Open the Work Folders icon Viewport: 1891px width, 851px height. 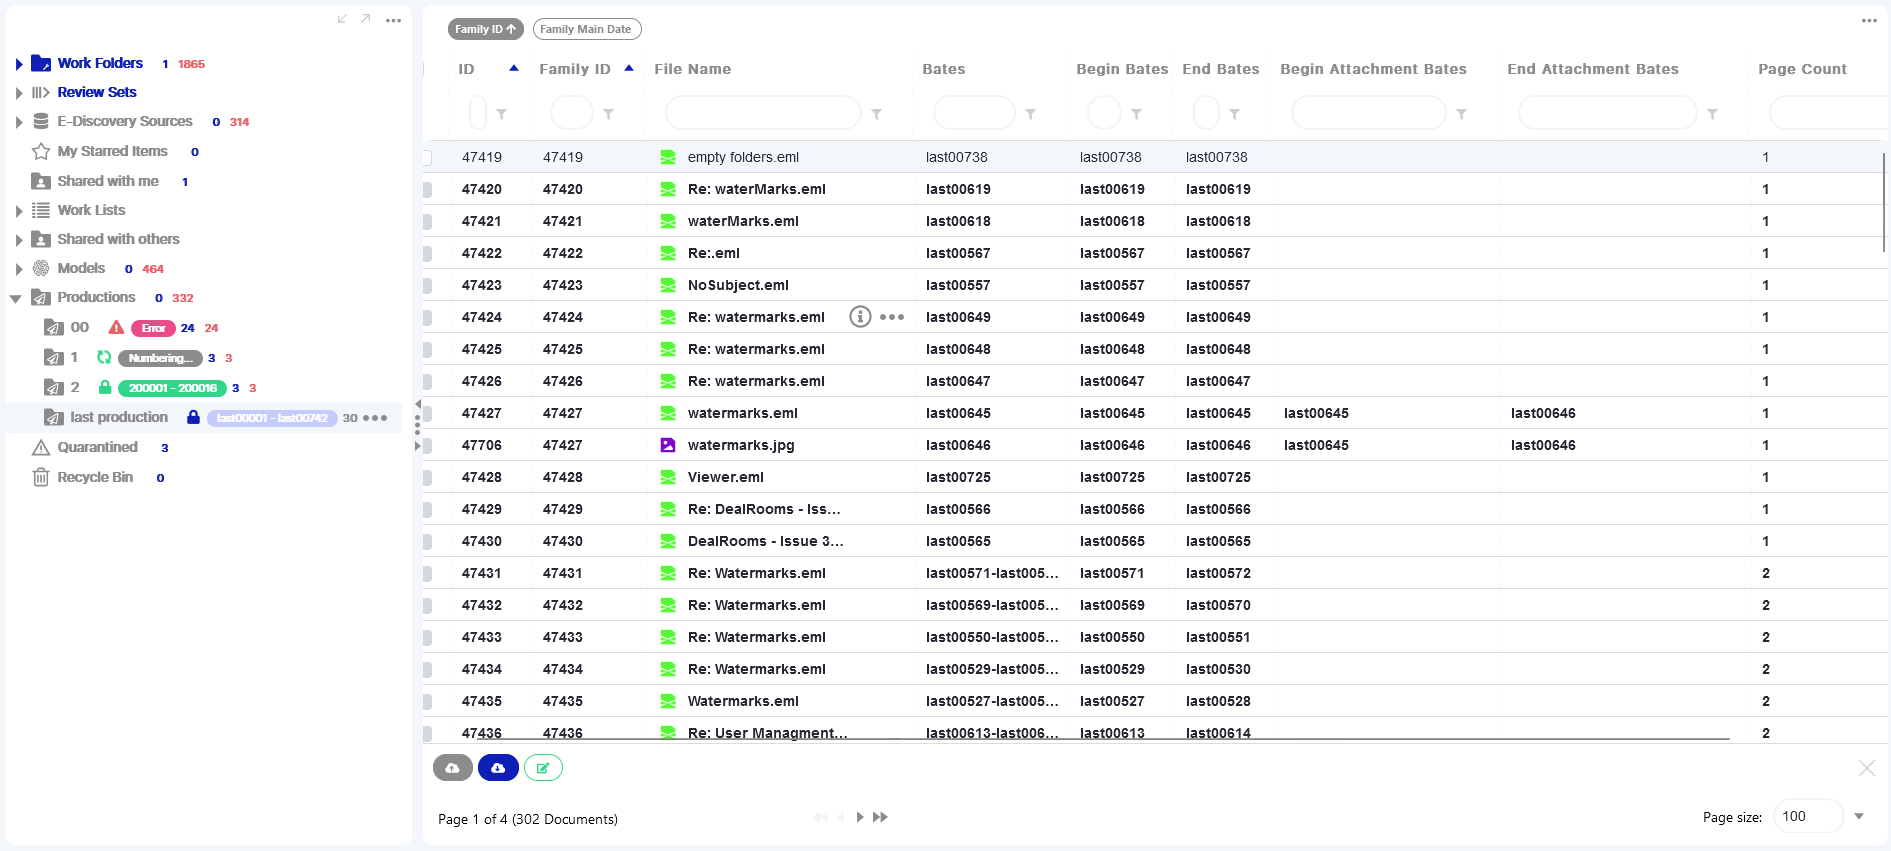point(41,63)
